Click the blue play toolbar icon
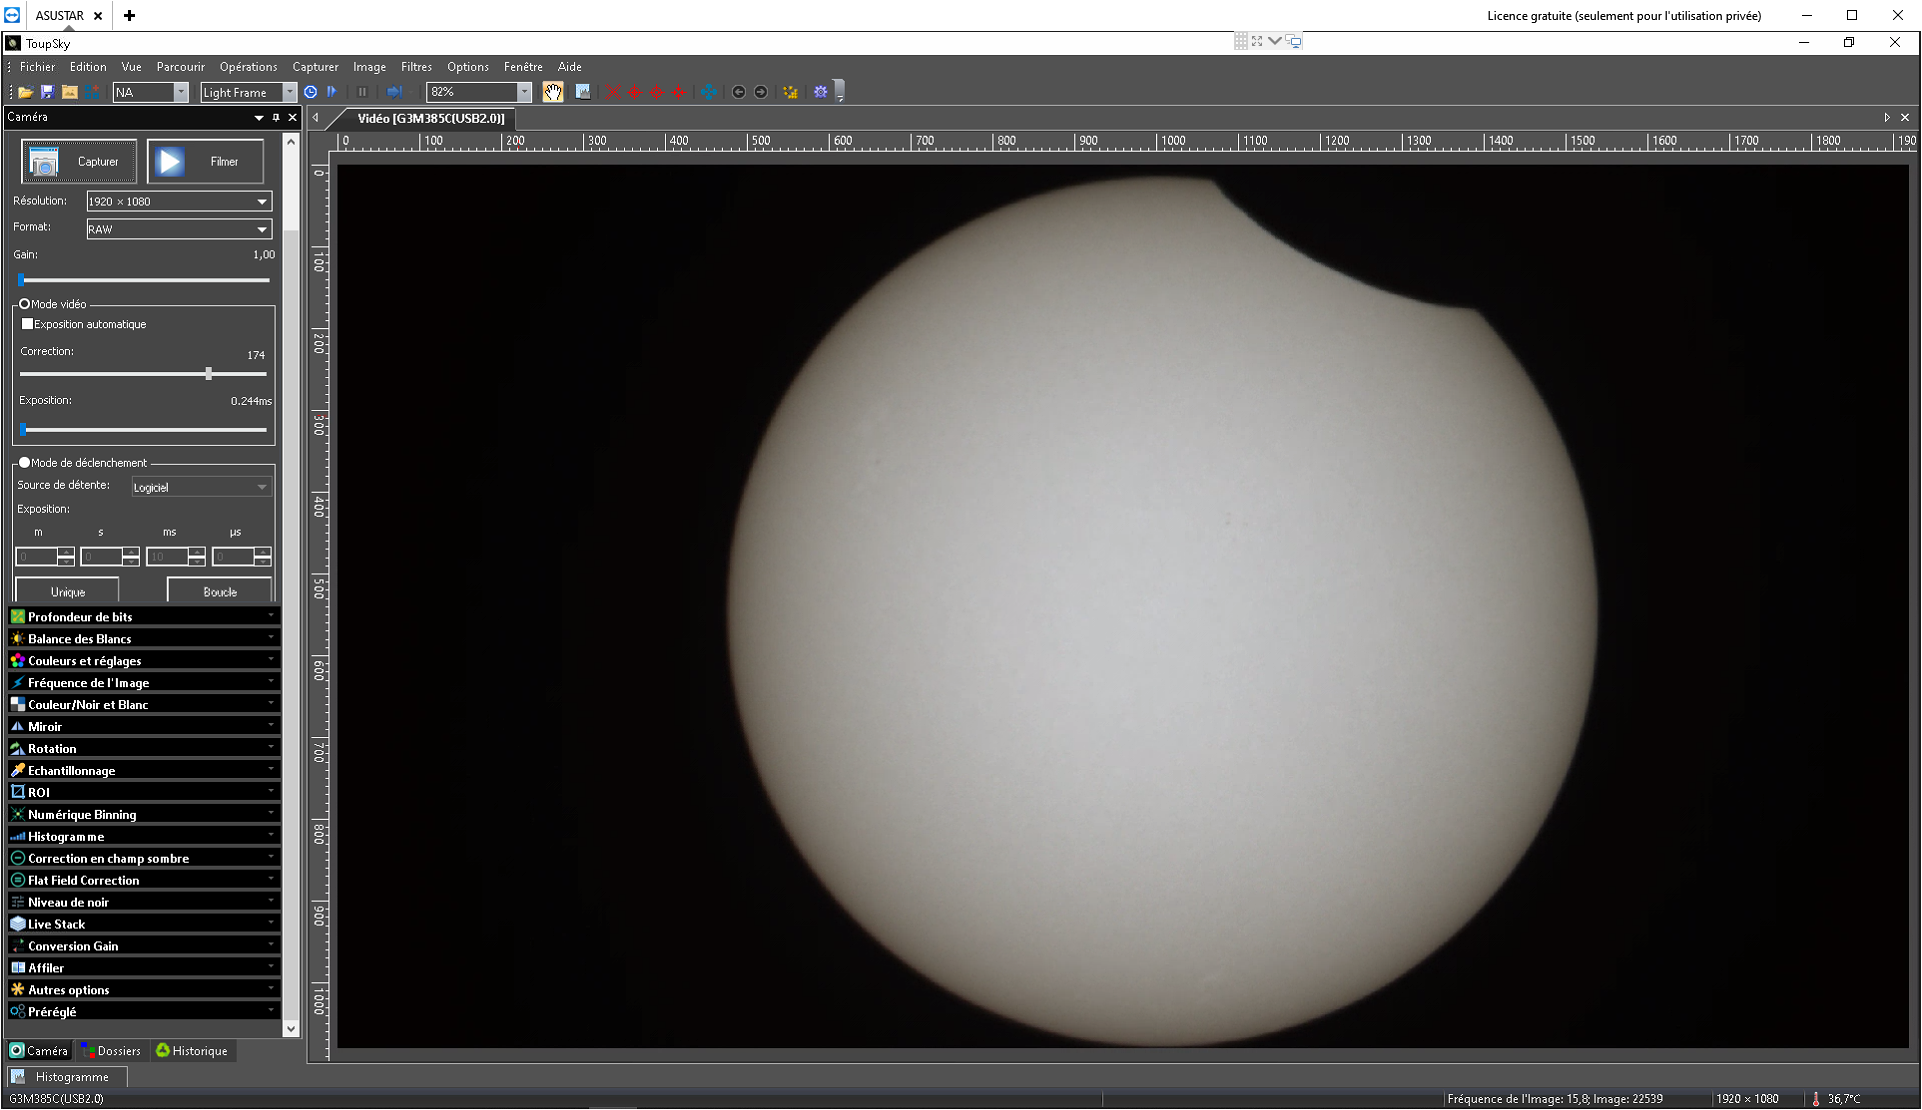This screenshot has width=1922, height=1110. pos(332,92)
